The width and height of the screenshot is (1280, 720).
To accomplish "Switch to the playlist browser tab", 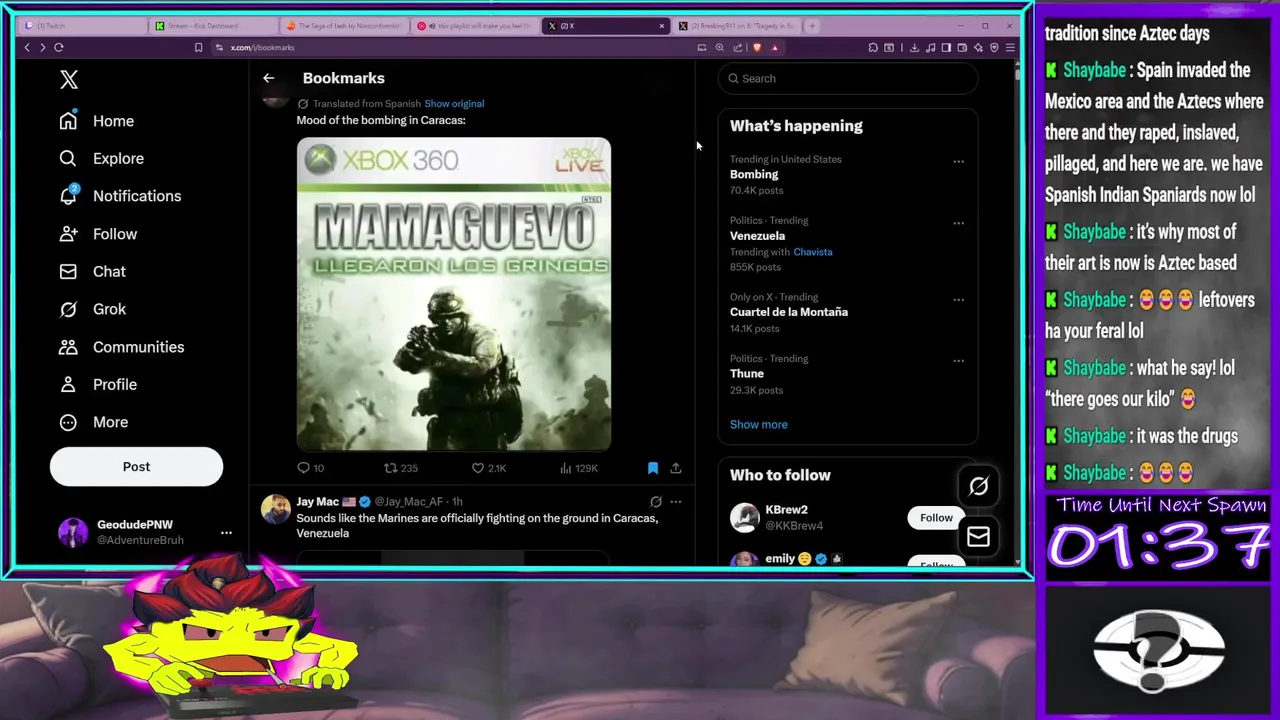I will (x=474, y=26).
